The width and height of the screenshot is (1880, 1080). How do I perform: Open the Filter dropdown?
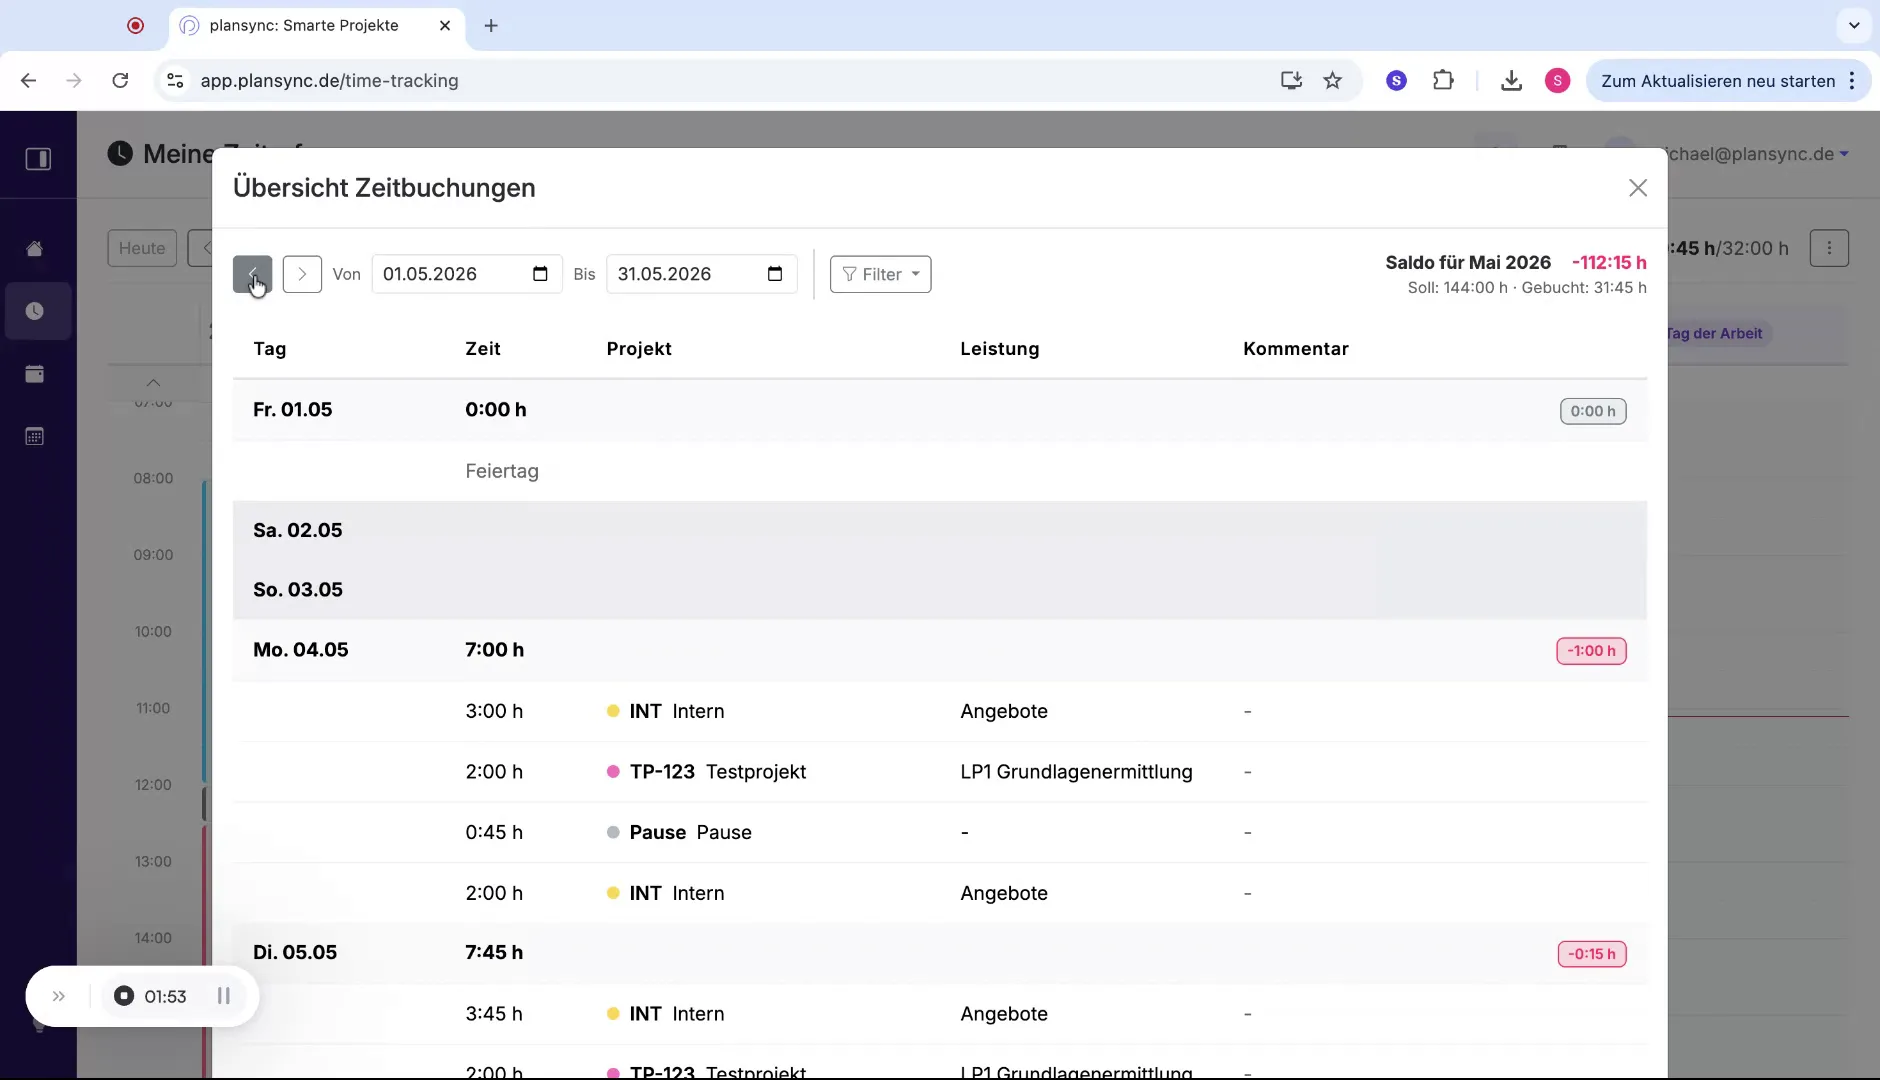pos(880,274)
